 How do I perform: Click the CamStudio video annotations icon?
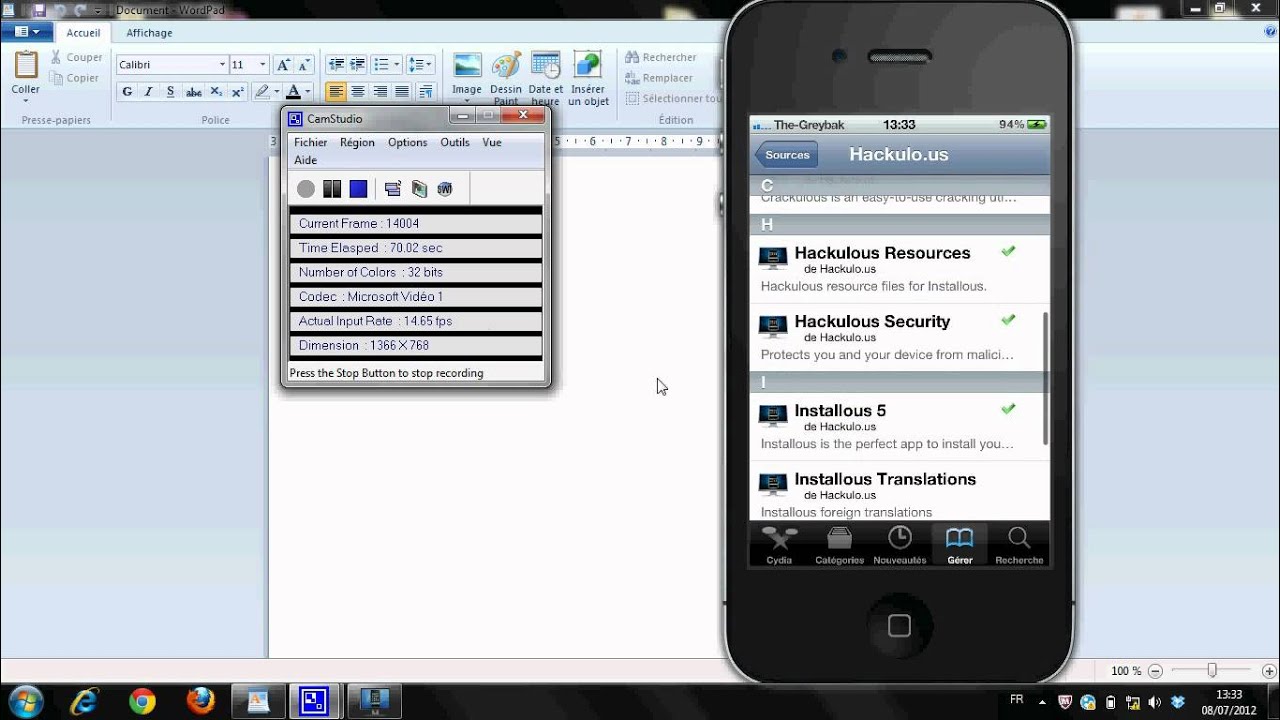click(x=419, y=189)
